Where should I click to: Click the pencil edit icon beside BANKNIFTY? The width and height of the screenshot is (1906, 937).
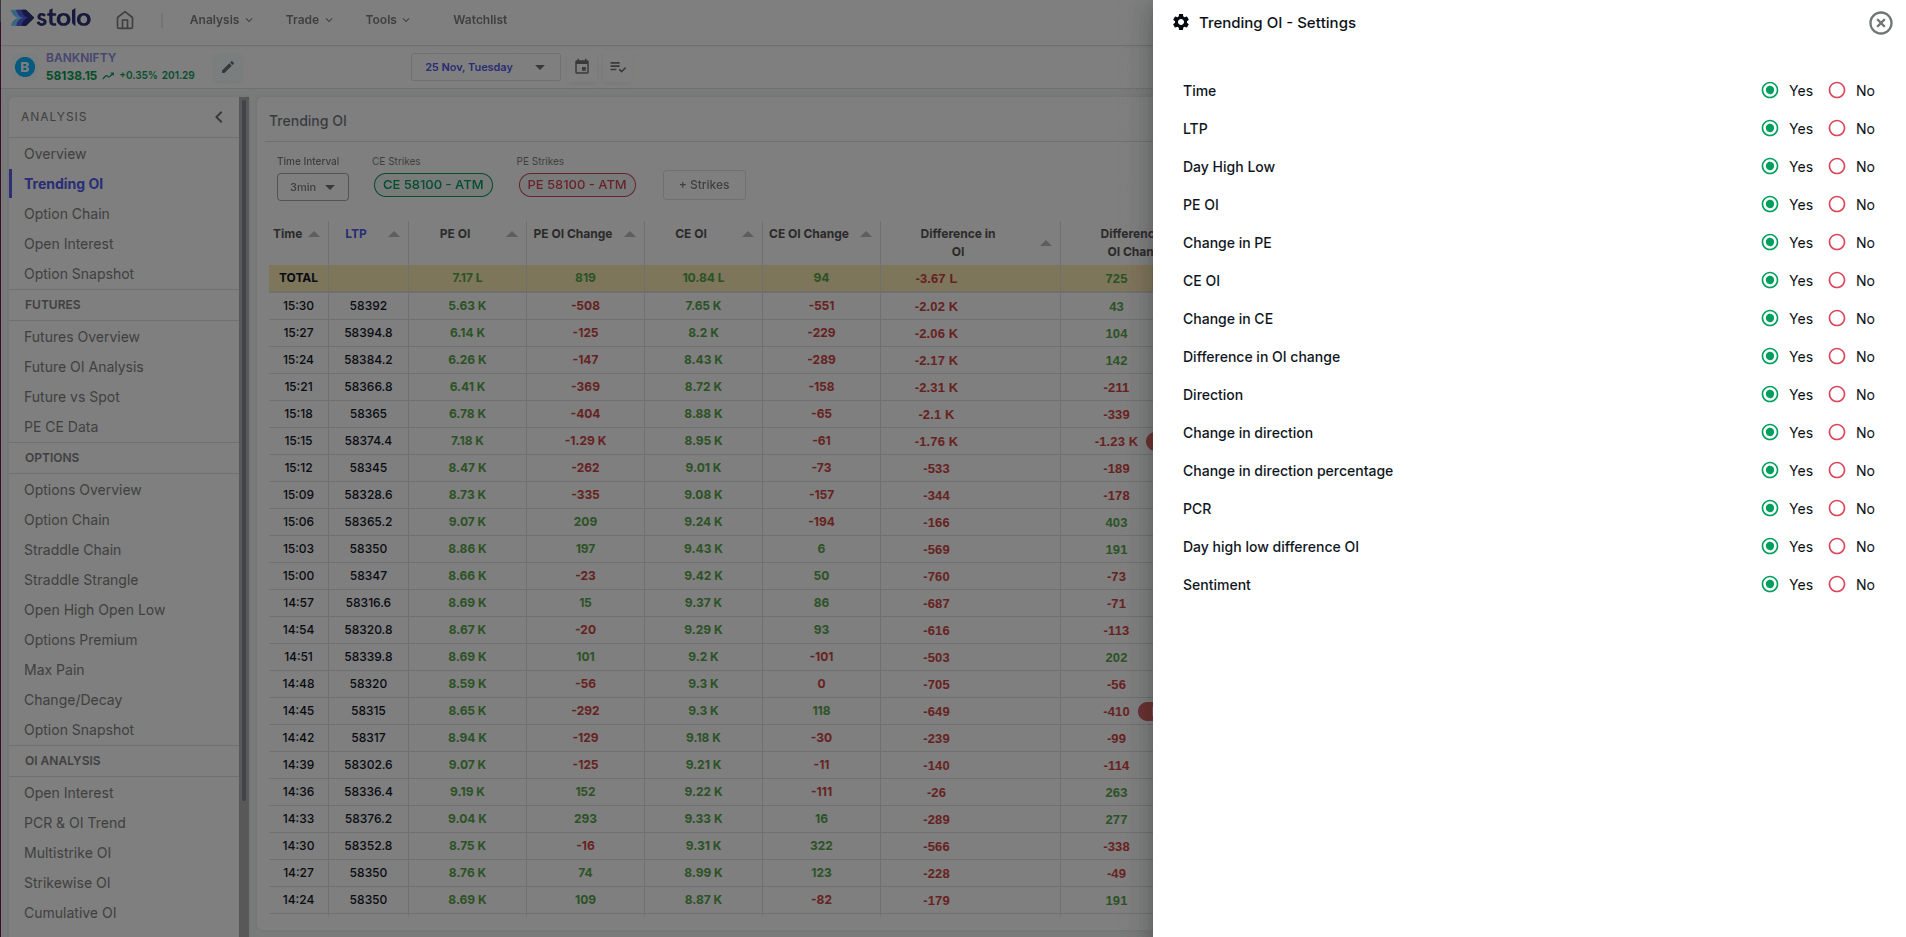(x=228, y=67)
